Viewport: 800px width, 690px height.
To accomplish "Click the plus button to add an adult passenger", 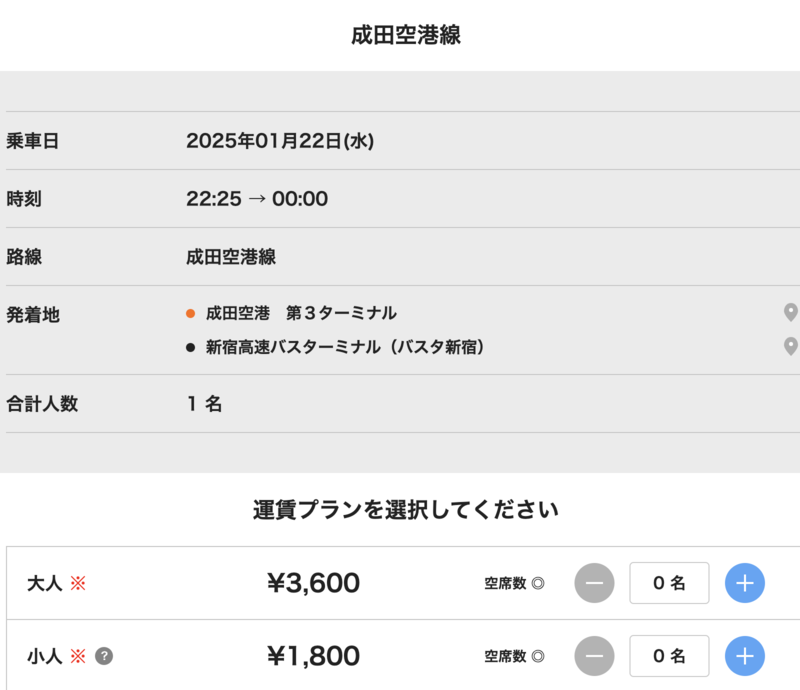I will coord(744,583).
